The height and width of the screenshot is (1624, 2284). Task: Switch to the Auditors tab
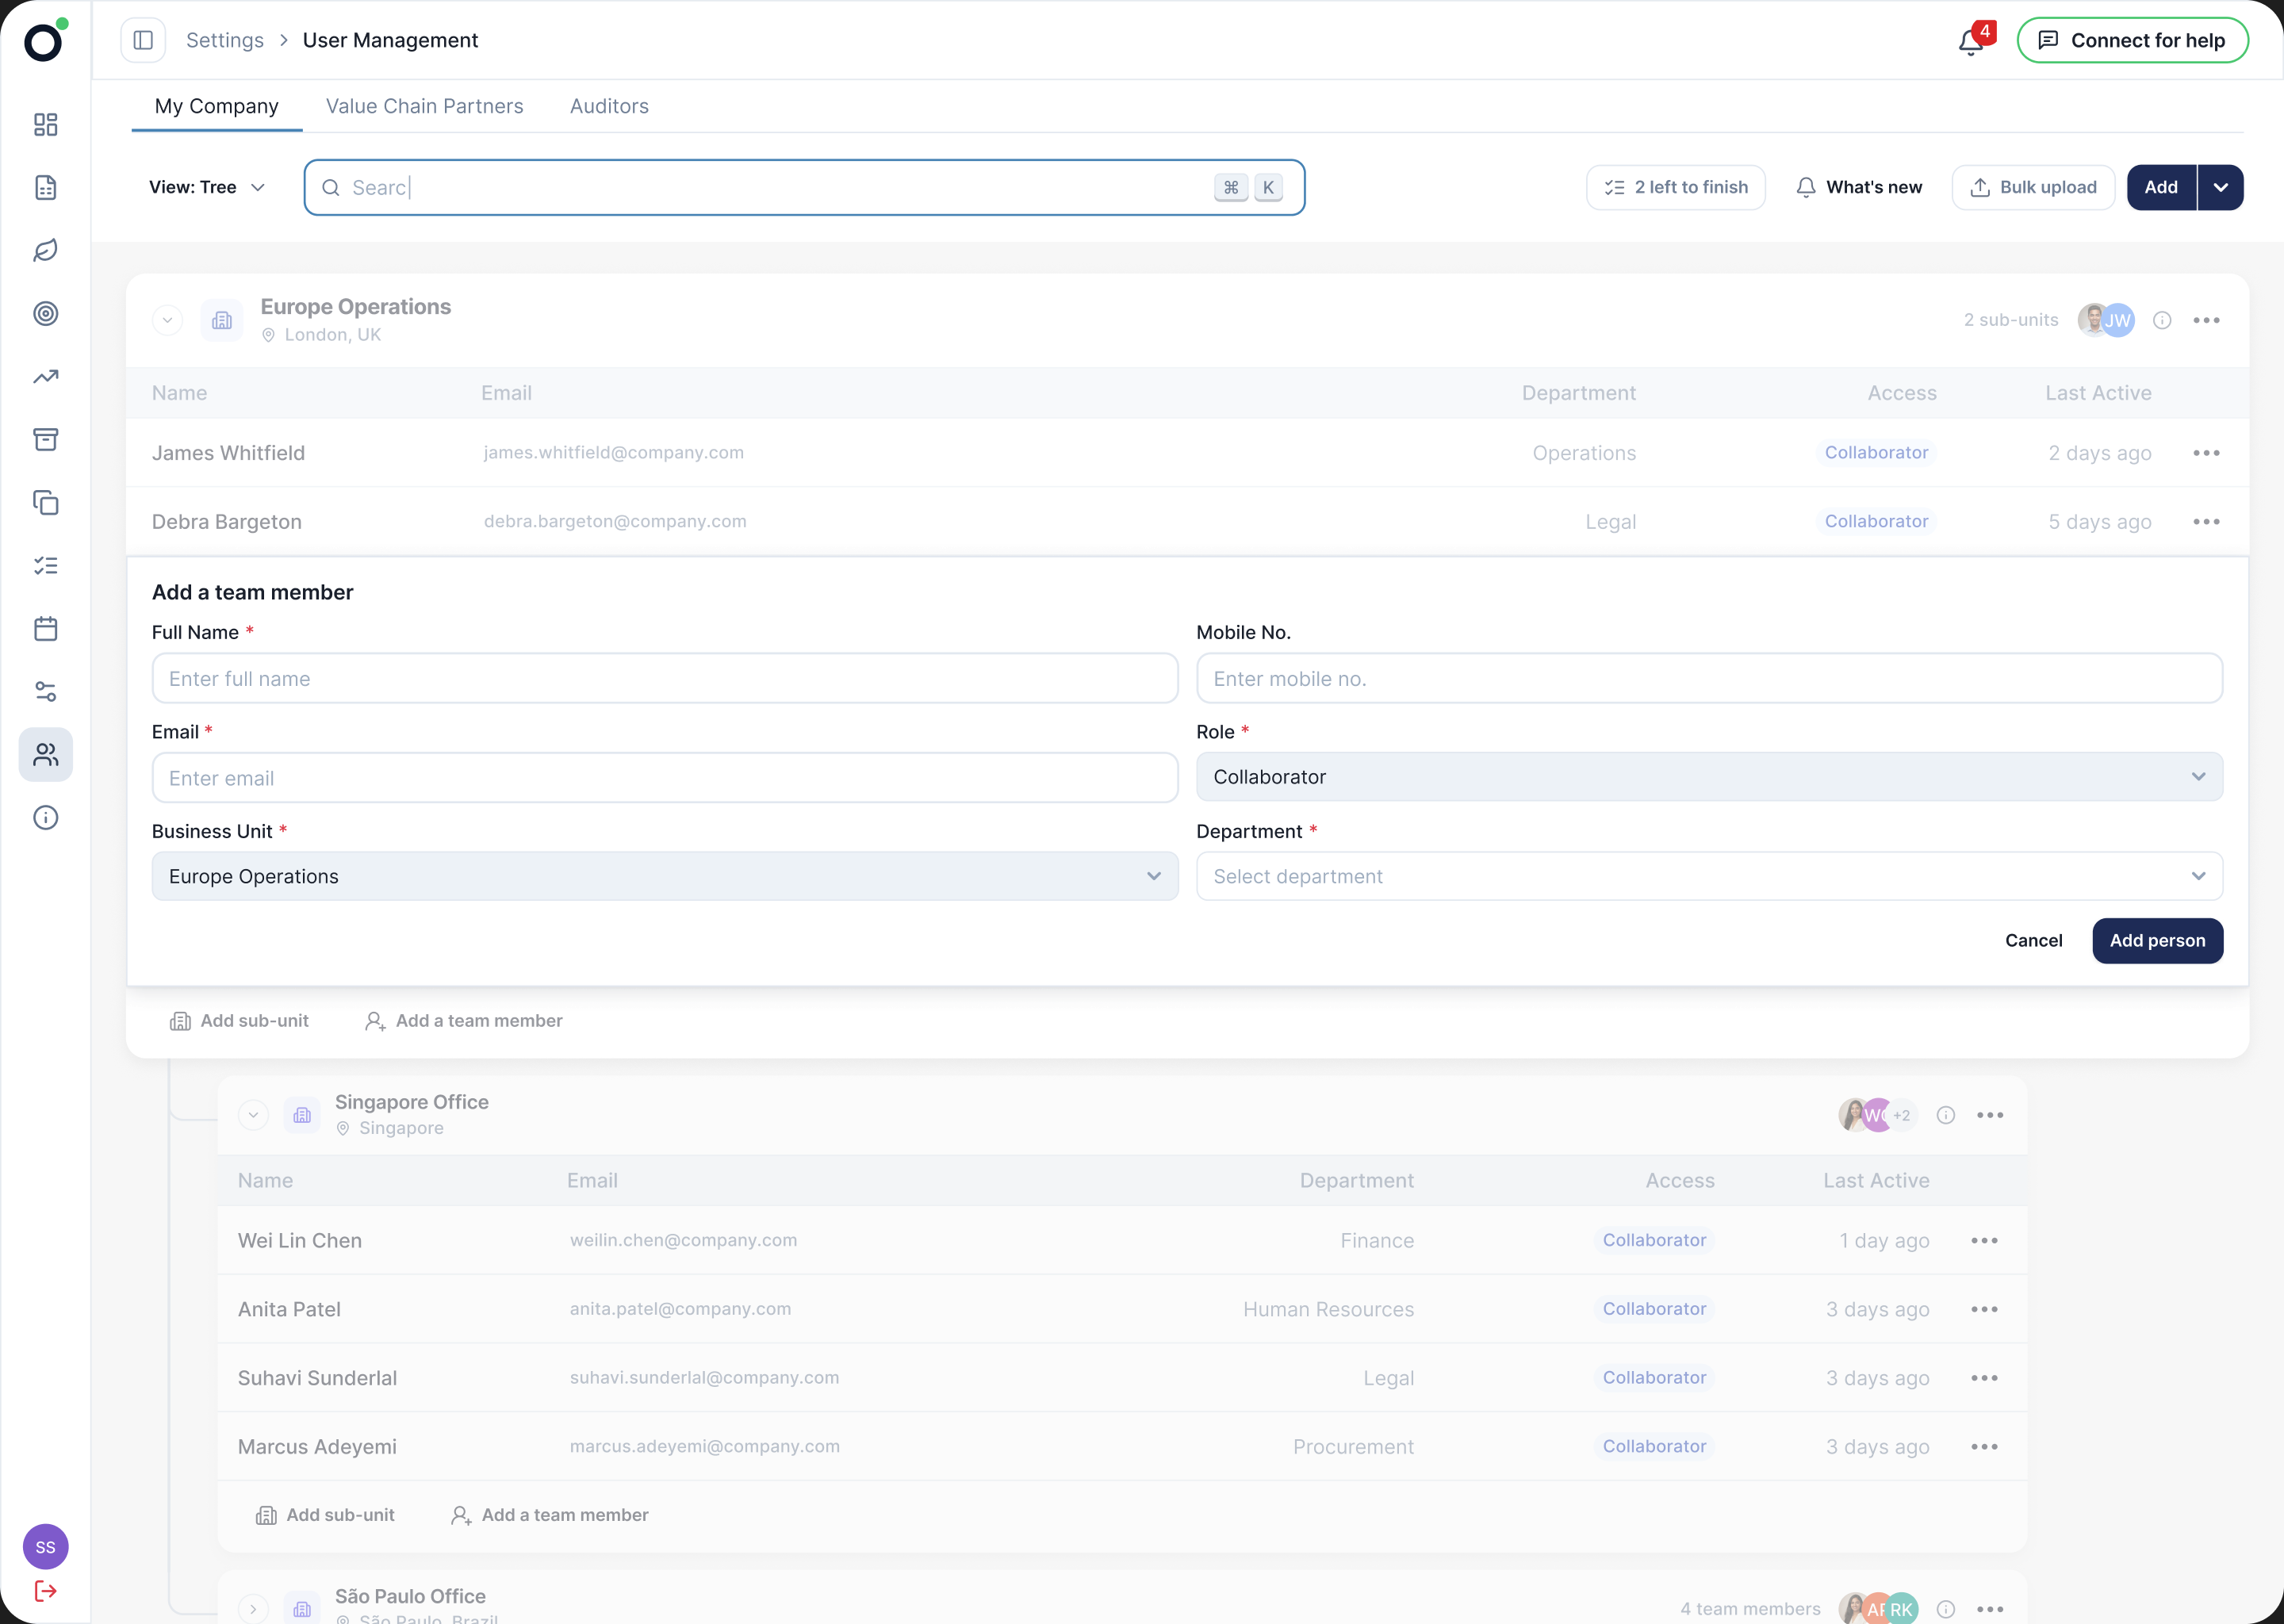click(x=609, y=106)
